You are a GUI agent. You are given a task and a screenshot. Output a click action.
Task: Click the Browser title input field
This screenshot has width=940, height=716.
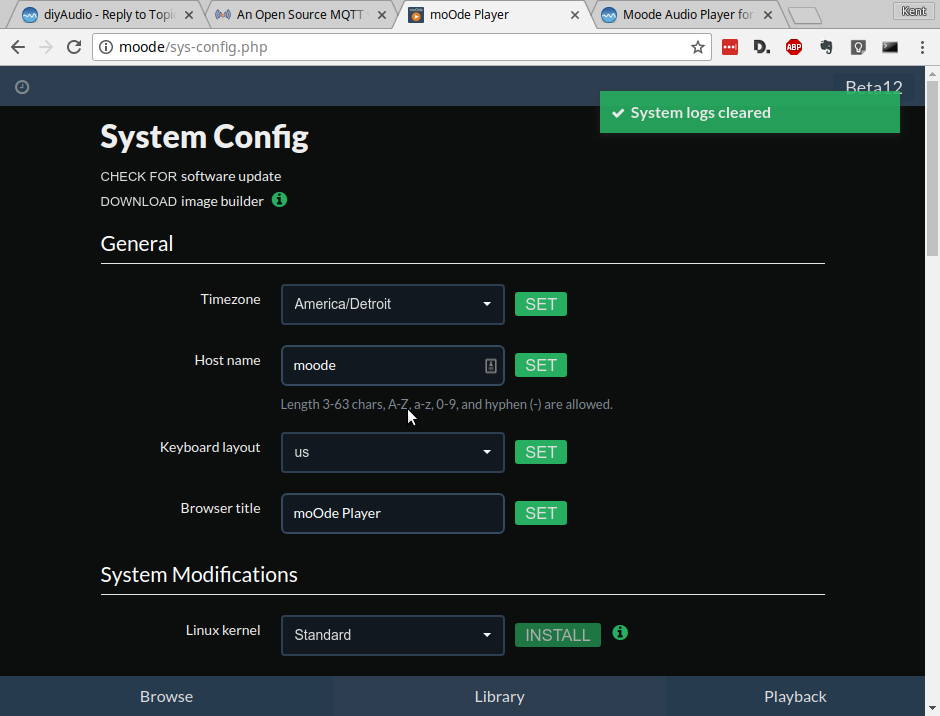[393, 513]
